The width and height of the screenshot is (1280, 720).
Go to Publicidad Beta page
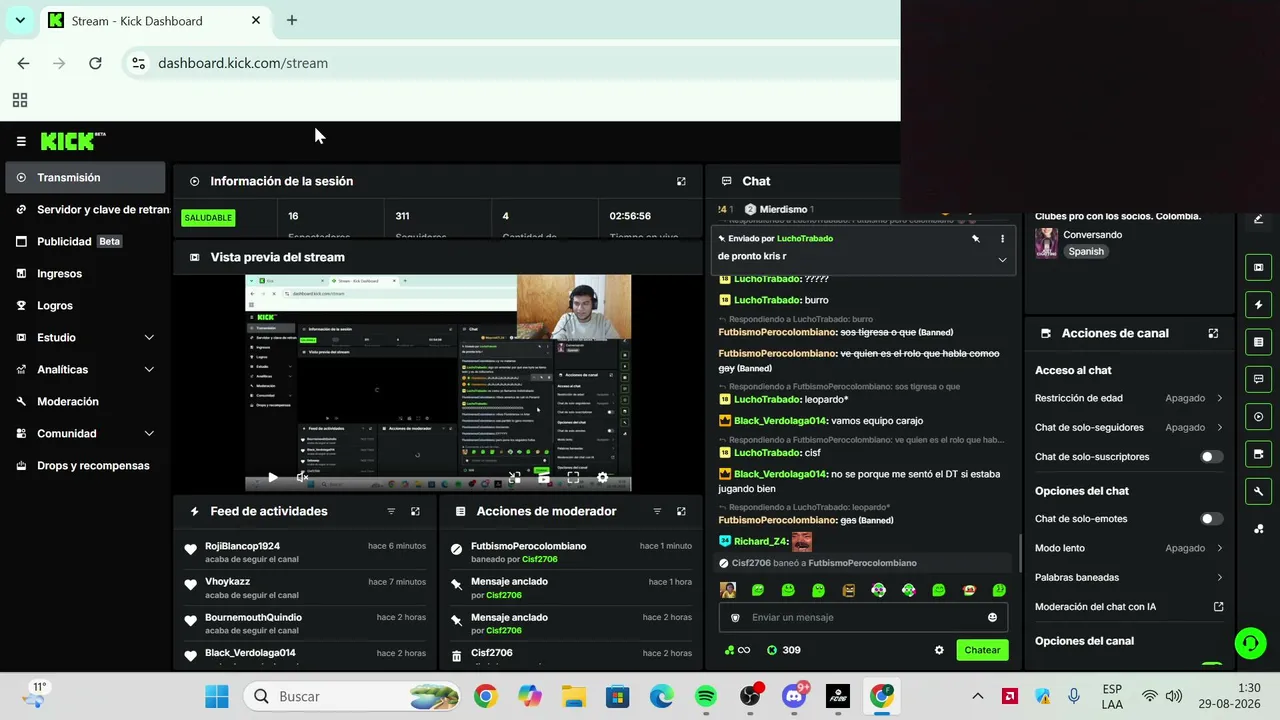coord(85,242)
